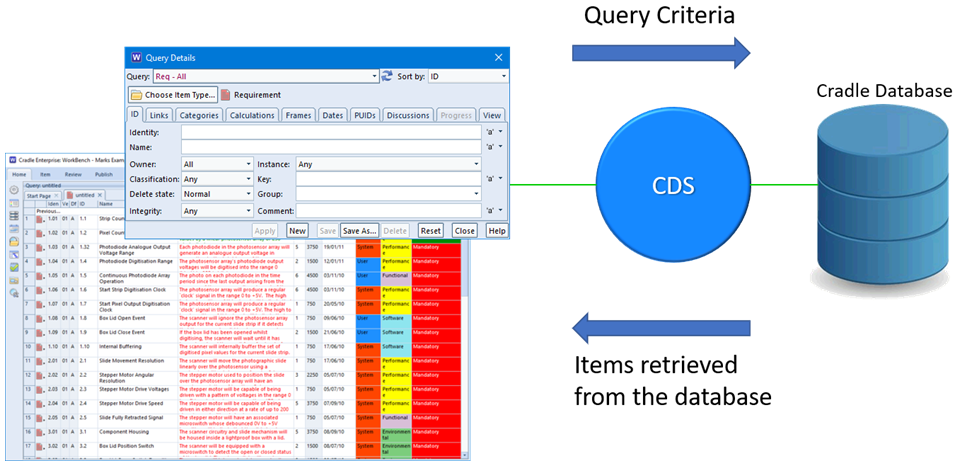Image resolution: width=954 pixels, height=465 pixels.
Task: Open the Frames tab
Action: tap(299, 115)
